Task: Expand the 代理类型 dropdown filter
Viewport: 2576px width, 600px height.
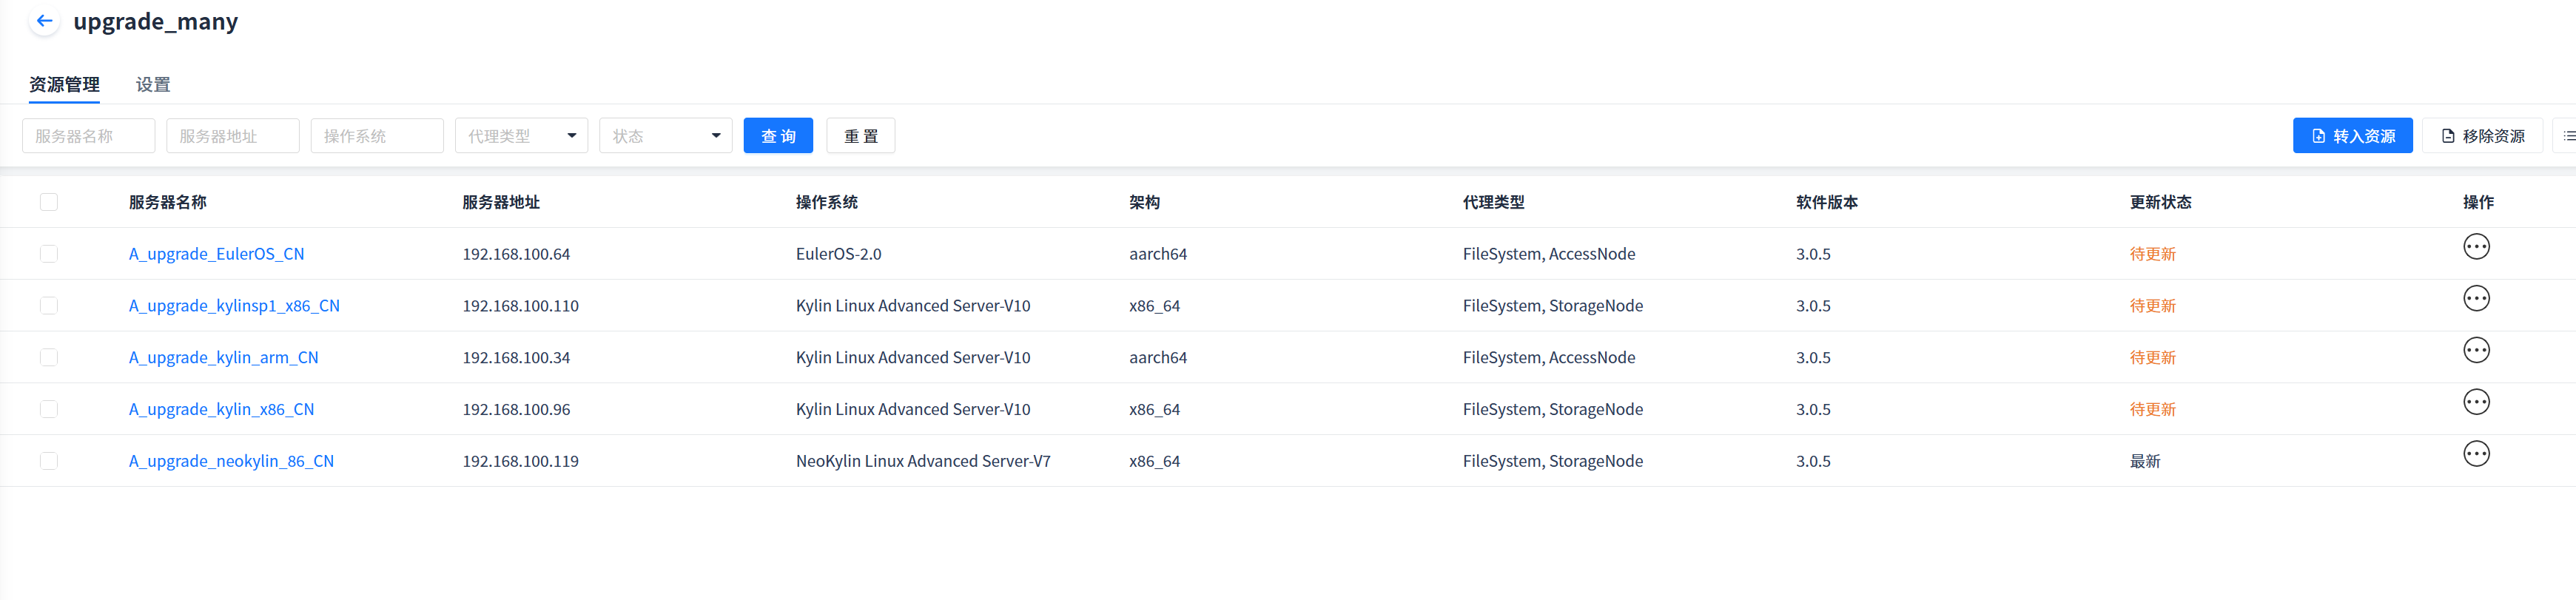Action: click(521, 136)
